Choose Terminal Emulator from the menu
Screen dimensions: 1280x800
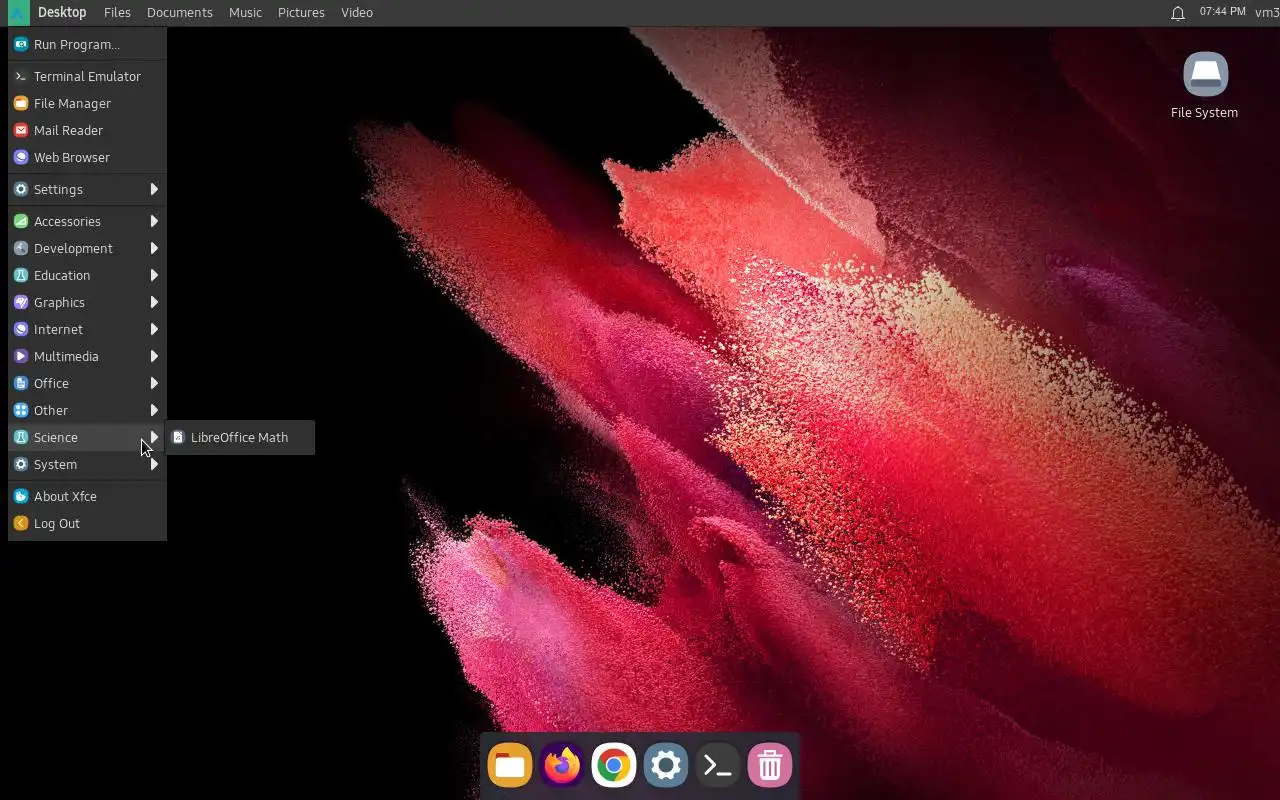87,76
